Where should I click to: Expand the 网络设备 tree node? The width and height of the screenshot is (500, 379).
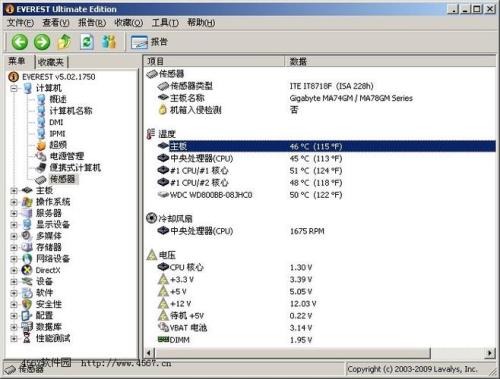click(x=14, y=259)
